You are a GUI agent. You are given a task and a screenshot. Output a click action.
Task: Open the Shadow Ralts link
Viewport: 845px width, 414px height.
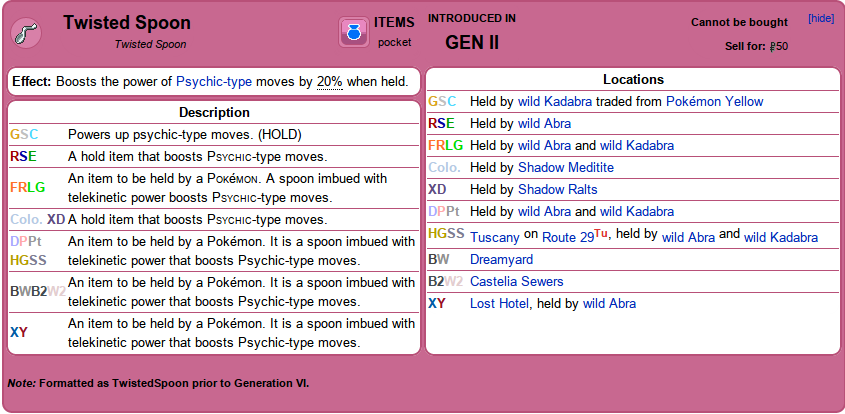(558, 190)
